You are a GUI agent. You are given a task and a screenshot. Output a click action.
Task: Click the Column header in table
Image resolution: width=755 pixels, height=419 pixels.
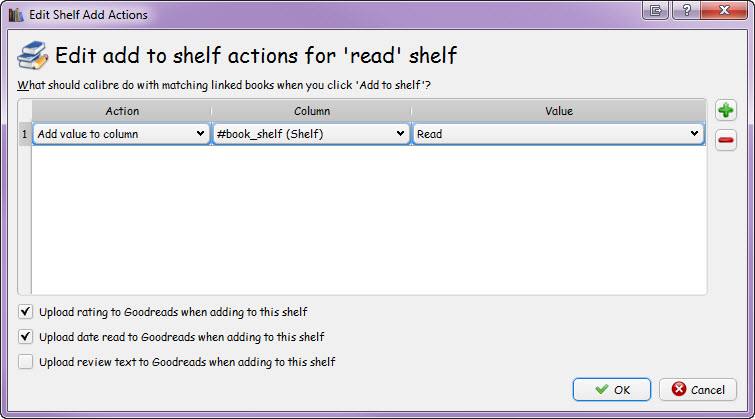pos(311,111)
